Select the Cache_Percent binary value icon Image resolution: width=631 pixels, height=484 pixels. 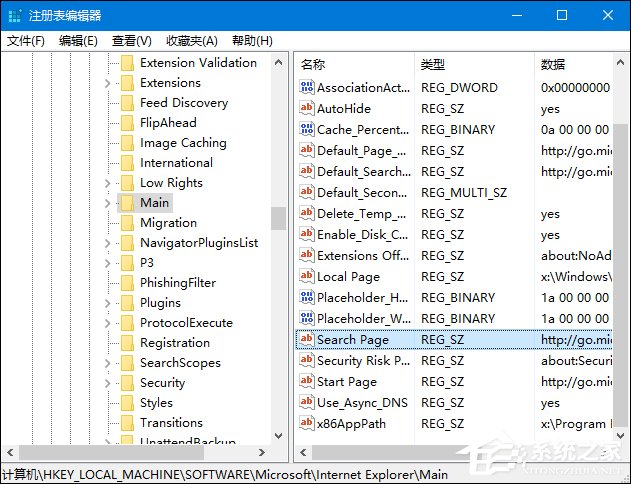(307, 129)
